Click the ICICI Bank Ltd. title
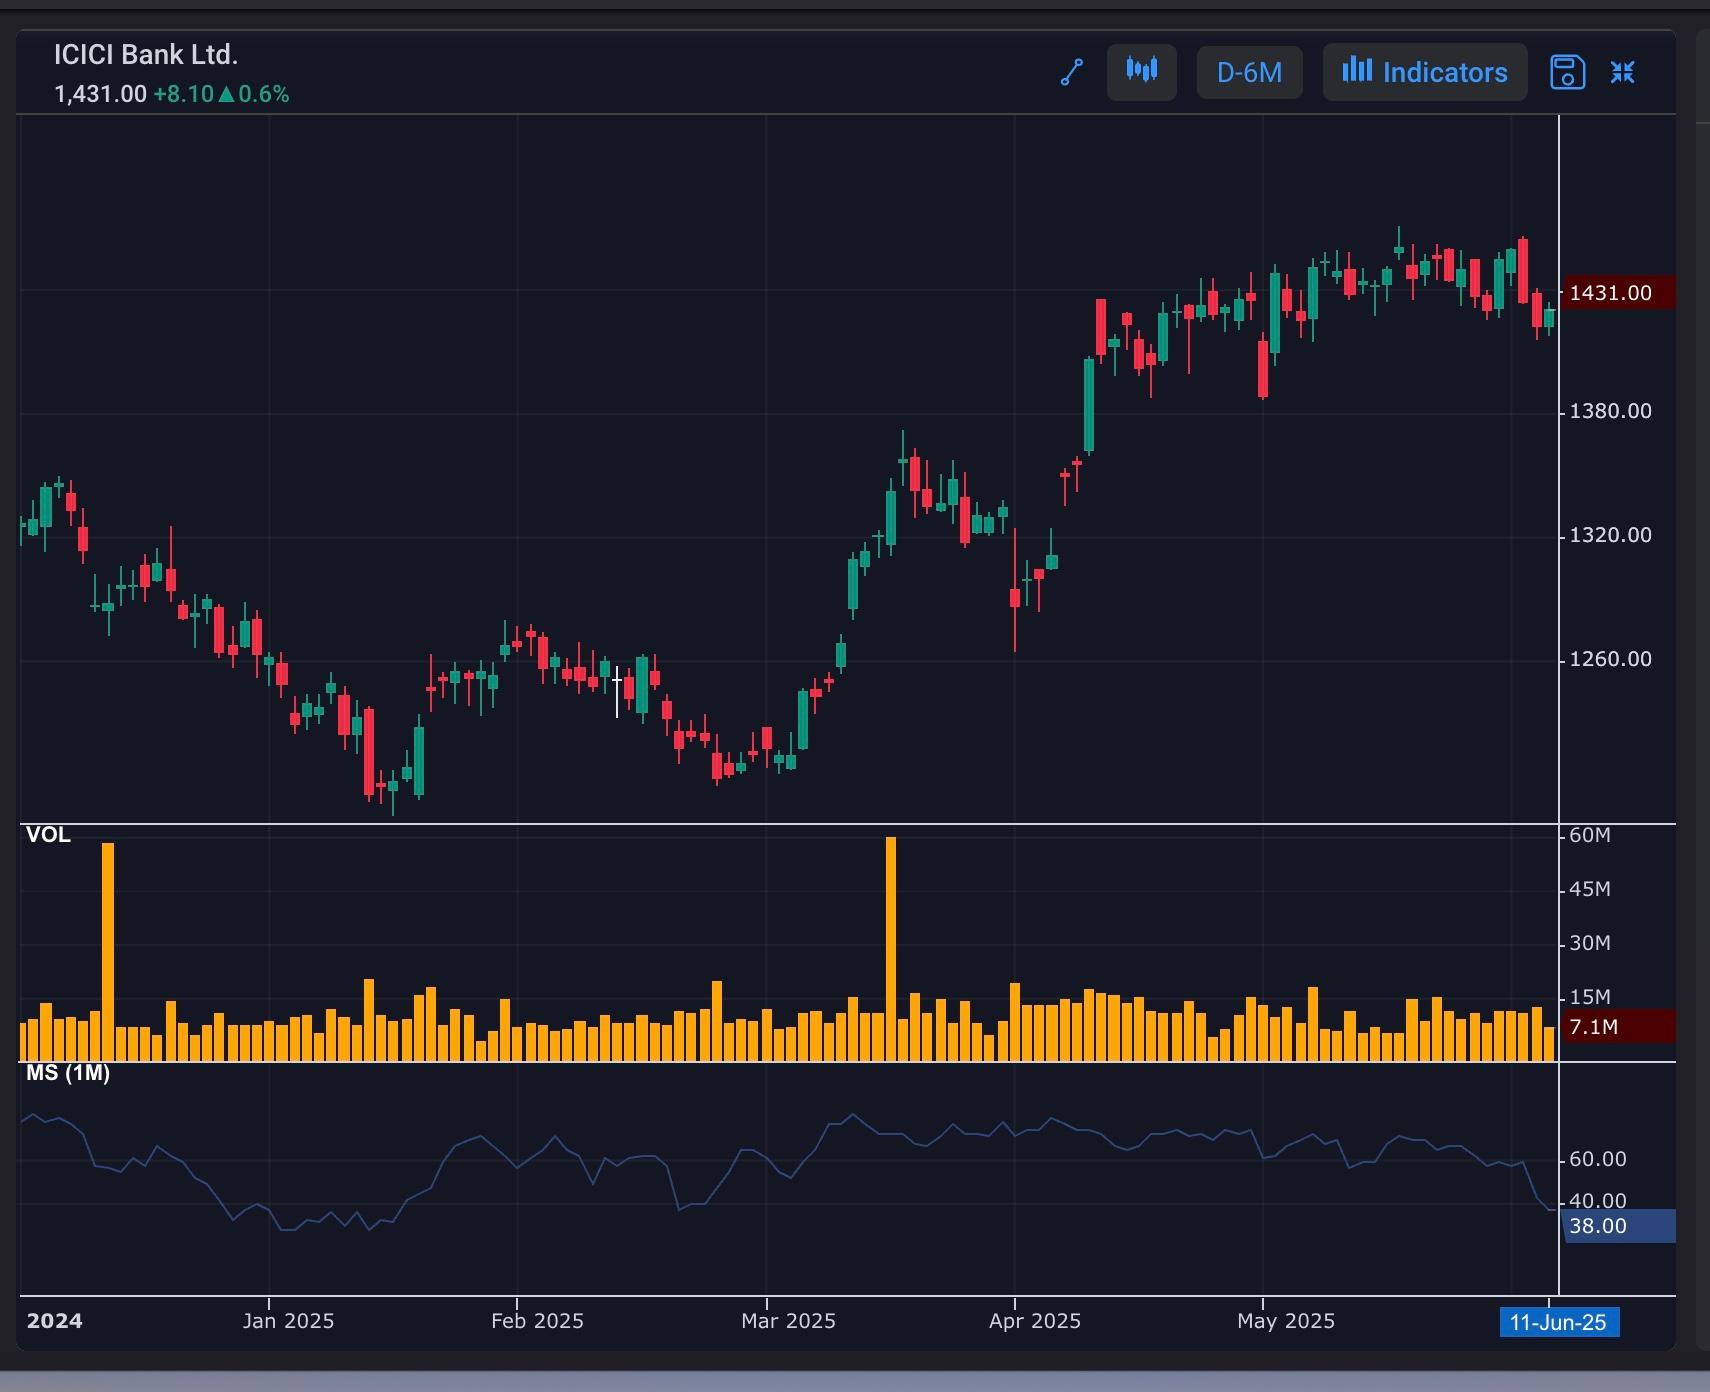This screenshot has width=1710, height=1392. click(x=146, y=55)
